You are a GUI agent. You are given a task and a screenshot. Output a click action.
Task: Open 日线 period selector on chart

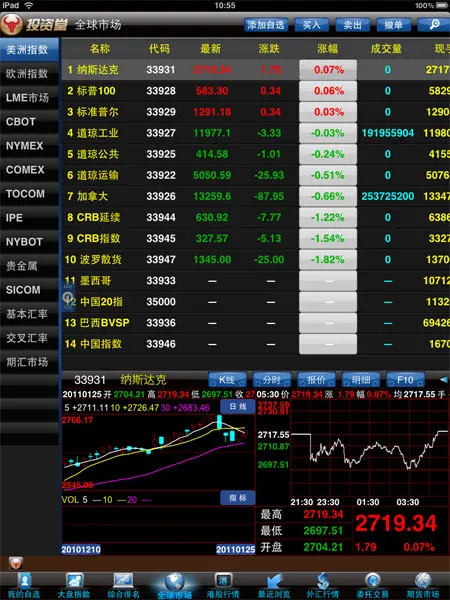pyautogui.click(x=238, y=406)
